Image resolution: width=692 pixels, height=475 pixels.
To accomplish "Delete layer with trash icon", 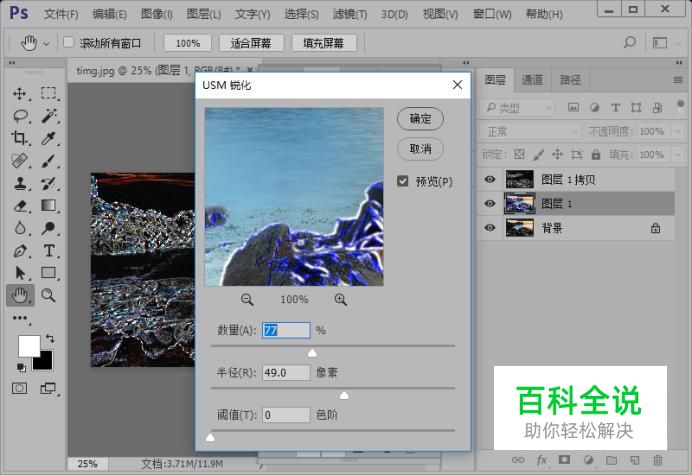I will pos(658,460).
